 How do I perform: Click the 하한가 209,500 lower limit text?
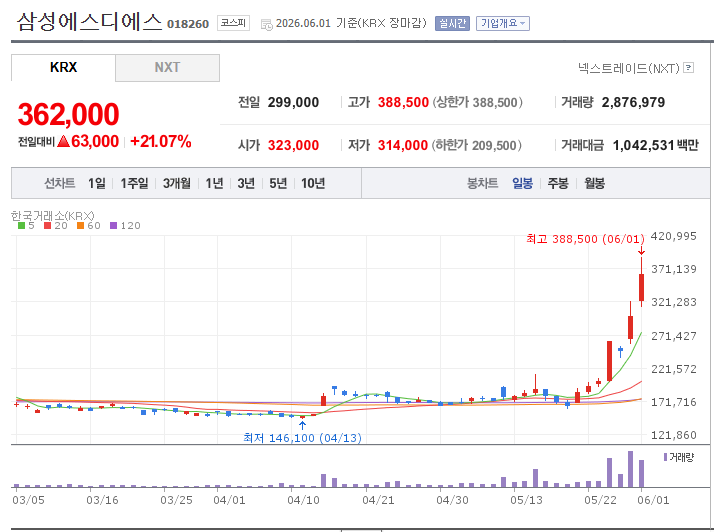(477, 145)
